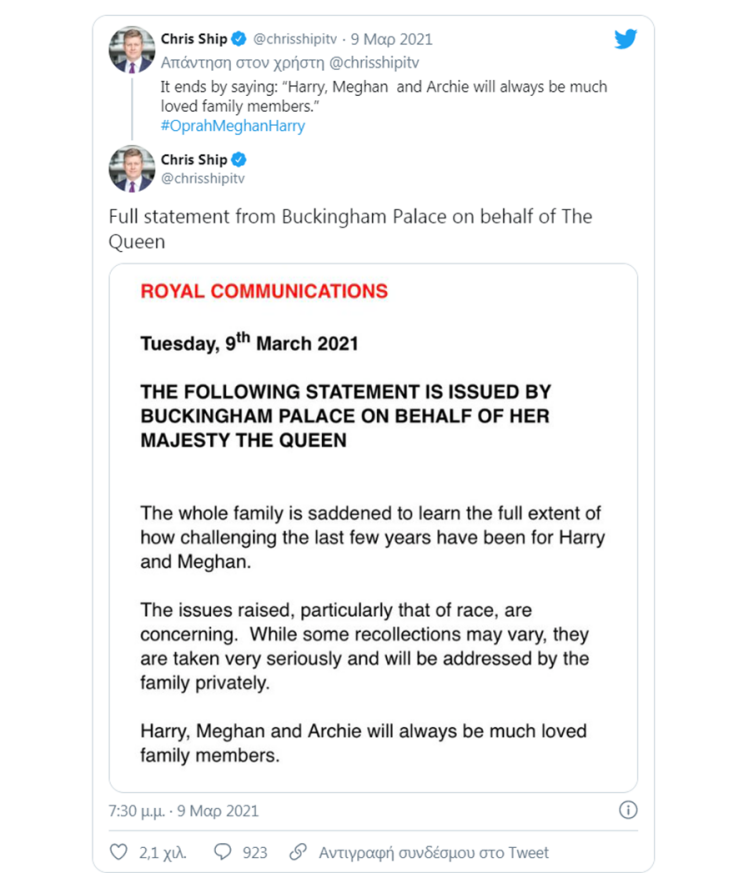
Task: Click the "Αντιγραφή συνδέσμου στο Tweet" text
Action: 433,852
